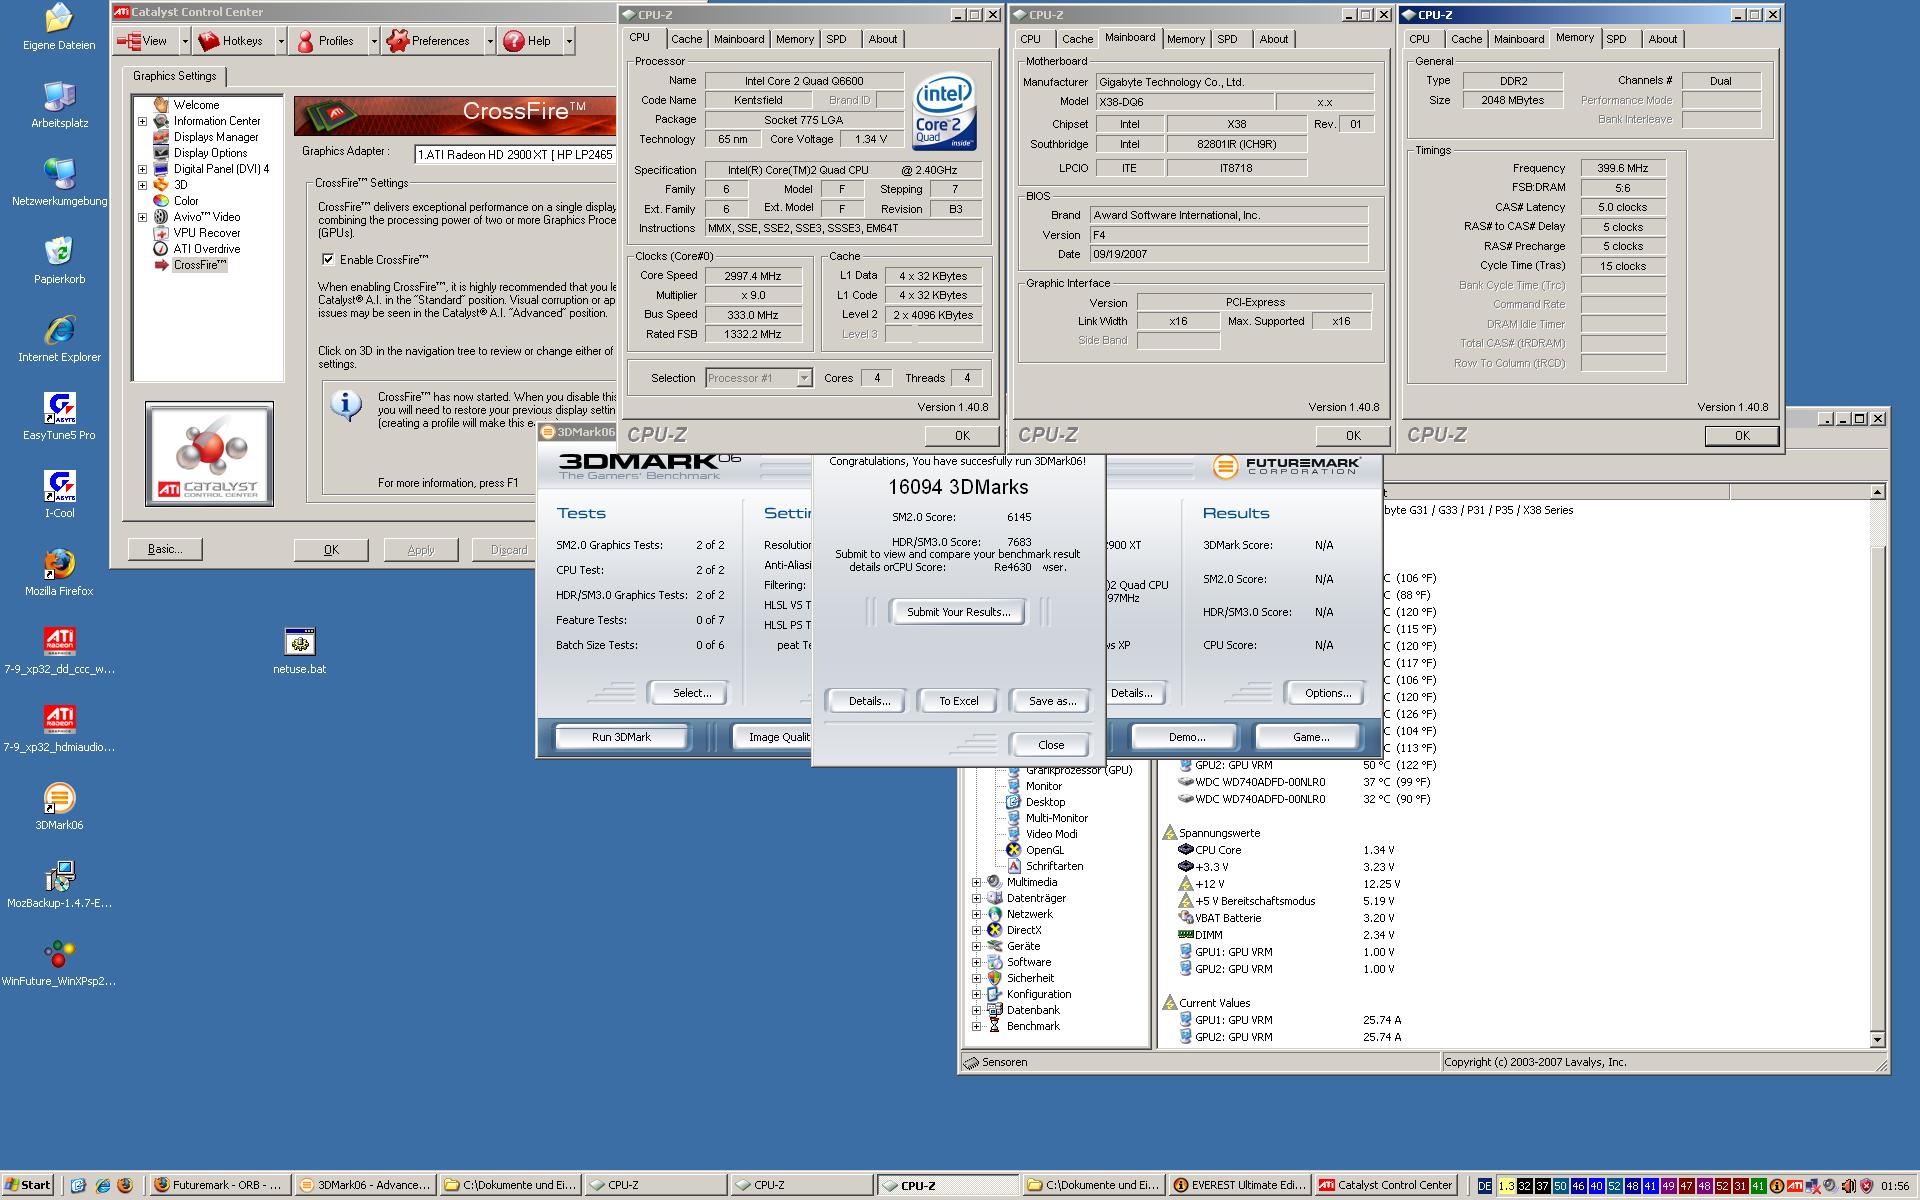Select ATI Overdrive item in tree
Viewport: 1920px width, 1200px height.
click(206, 249)
